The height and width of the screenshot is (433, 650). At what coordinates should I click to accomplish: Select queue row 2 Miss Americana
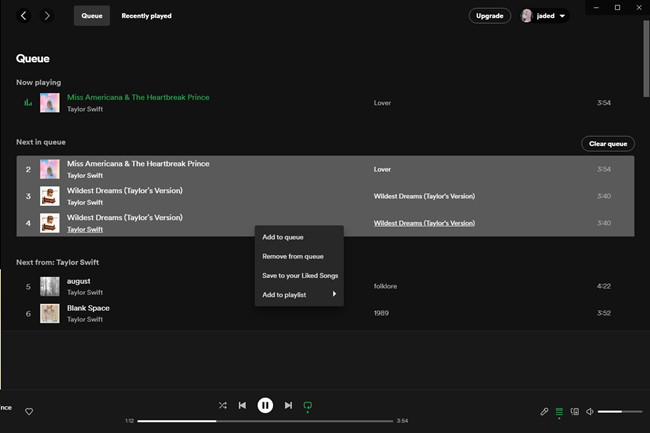[x=325, y=169]
